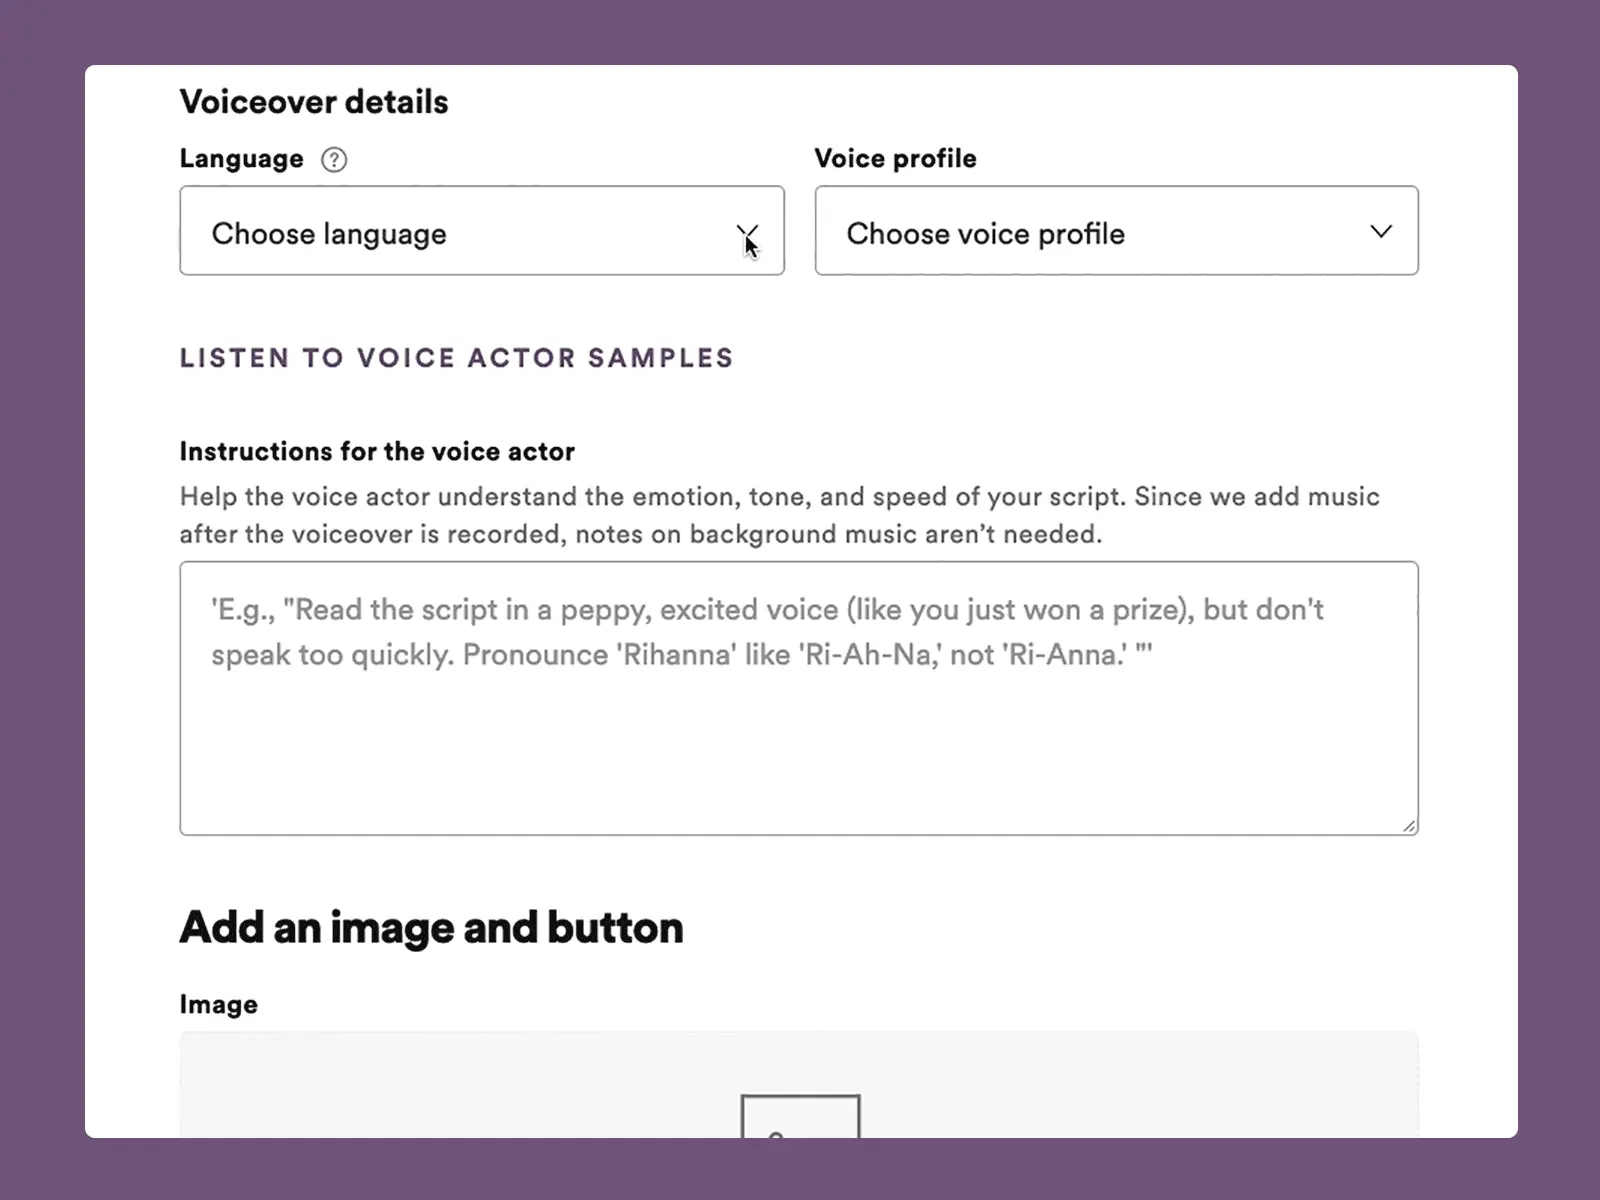Click the chevron arrow in the language field
Viewport: 1600px width, 1200px height.
tap(747, 232)
